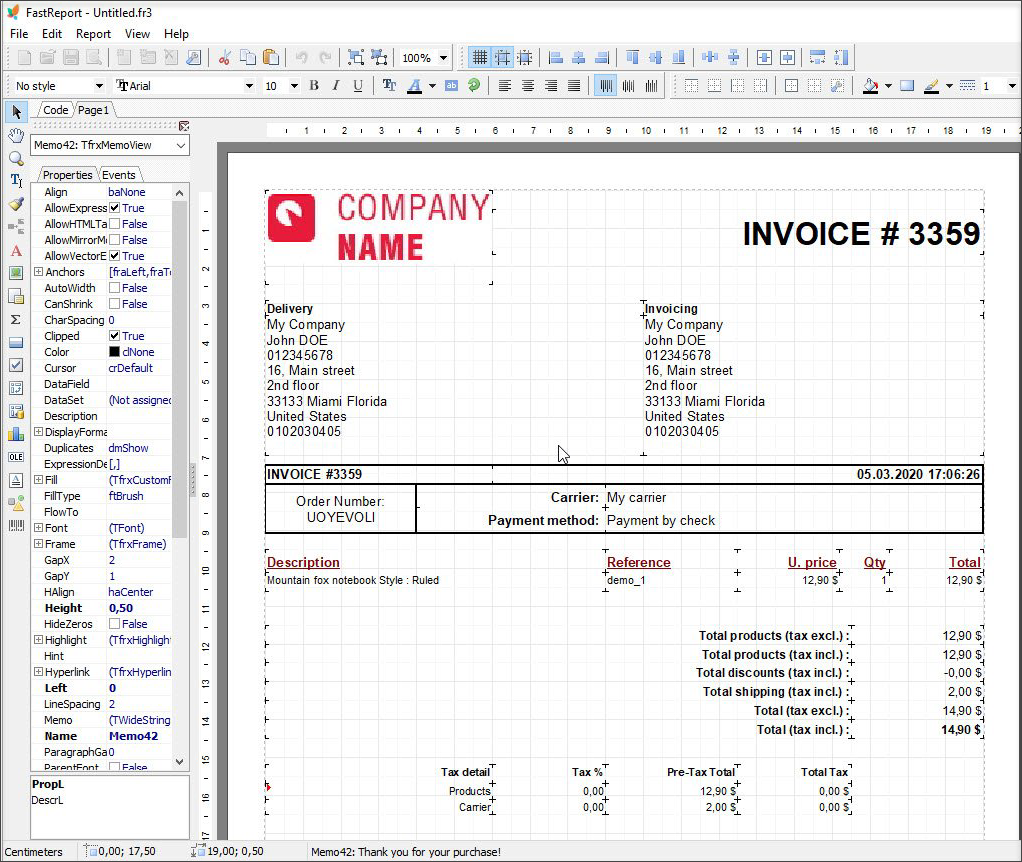Apply bold formatting
This screenshot has width=1022, height=862.
[314, 85]
